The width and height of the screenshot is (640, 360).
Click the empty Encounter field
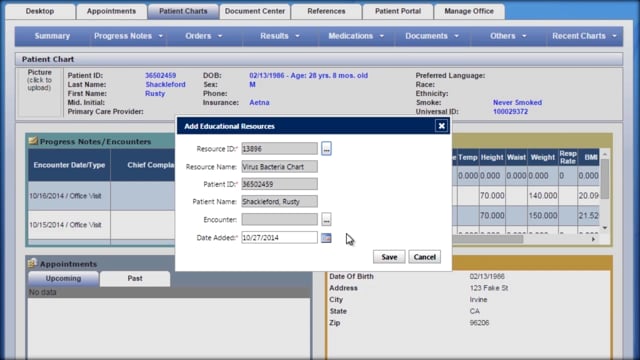(x=279, y=220)
